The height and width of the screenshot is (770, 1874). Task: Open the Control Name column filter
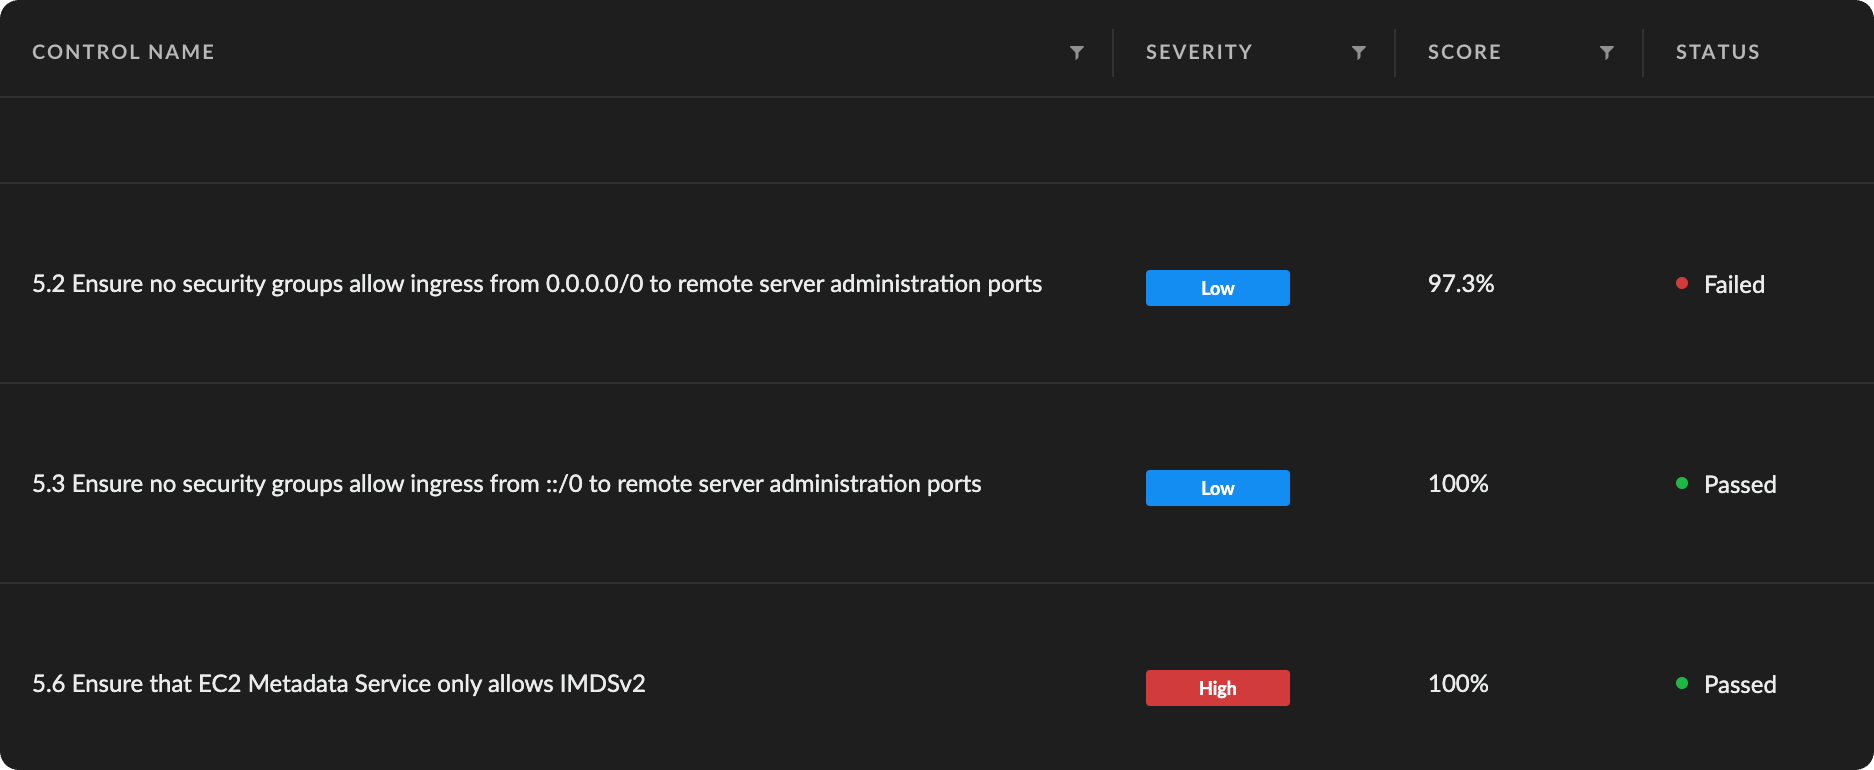[x=1077, y=53]
